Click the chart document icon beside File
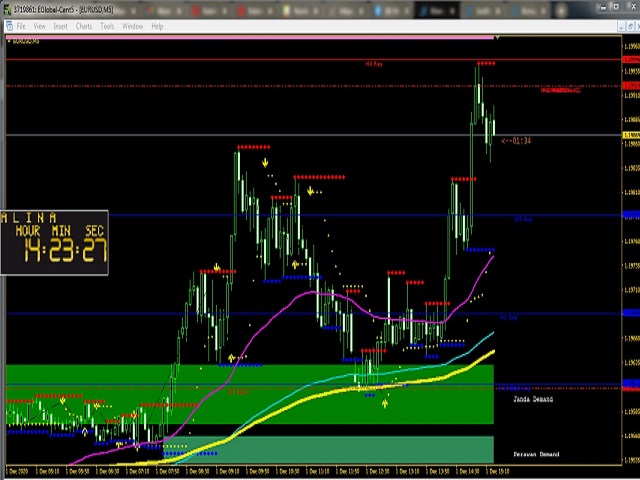Viewport: 640px width, 480px height. click(9, 27)
